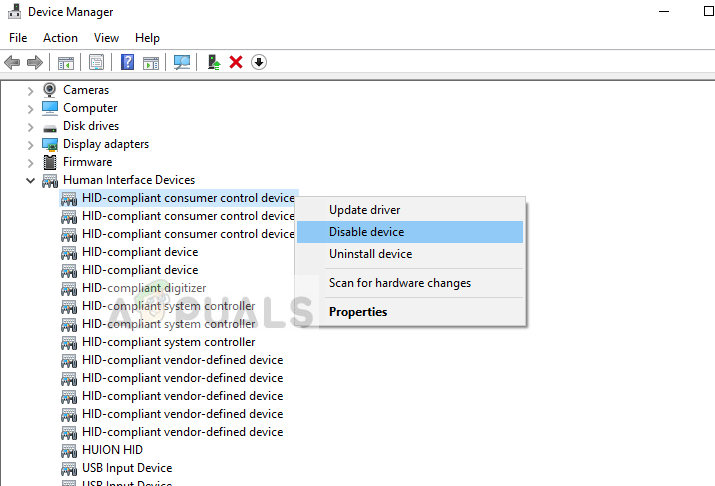The image size is (715, 486).
Task: Toggle the console tree pane icon
Action: [66, 62]
